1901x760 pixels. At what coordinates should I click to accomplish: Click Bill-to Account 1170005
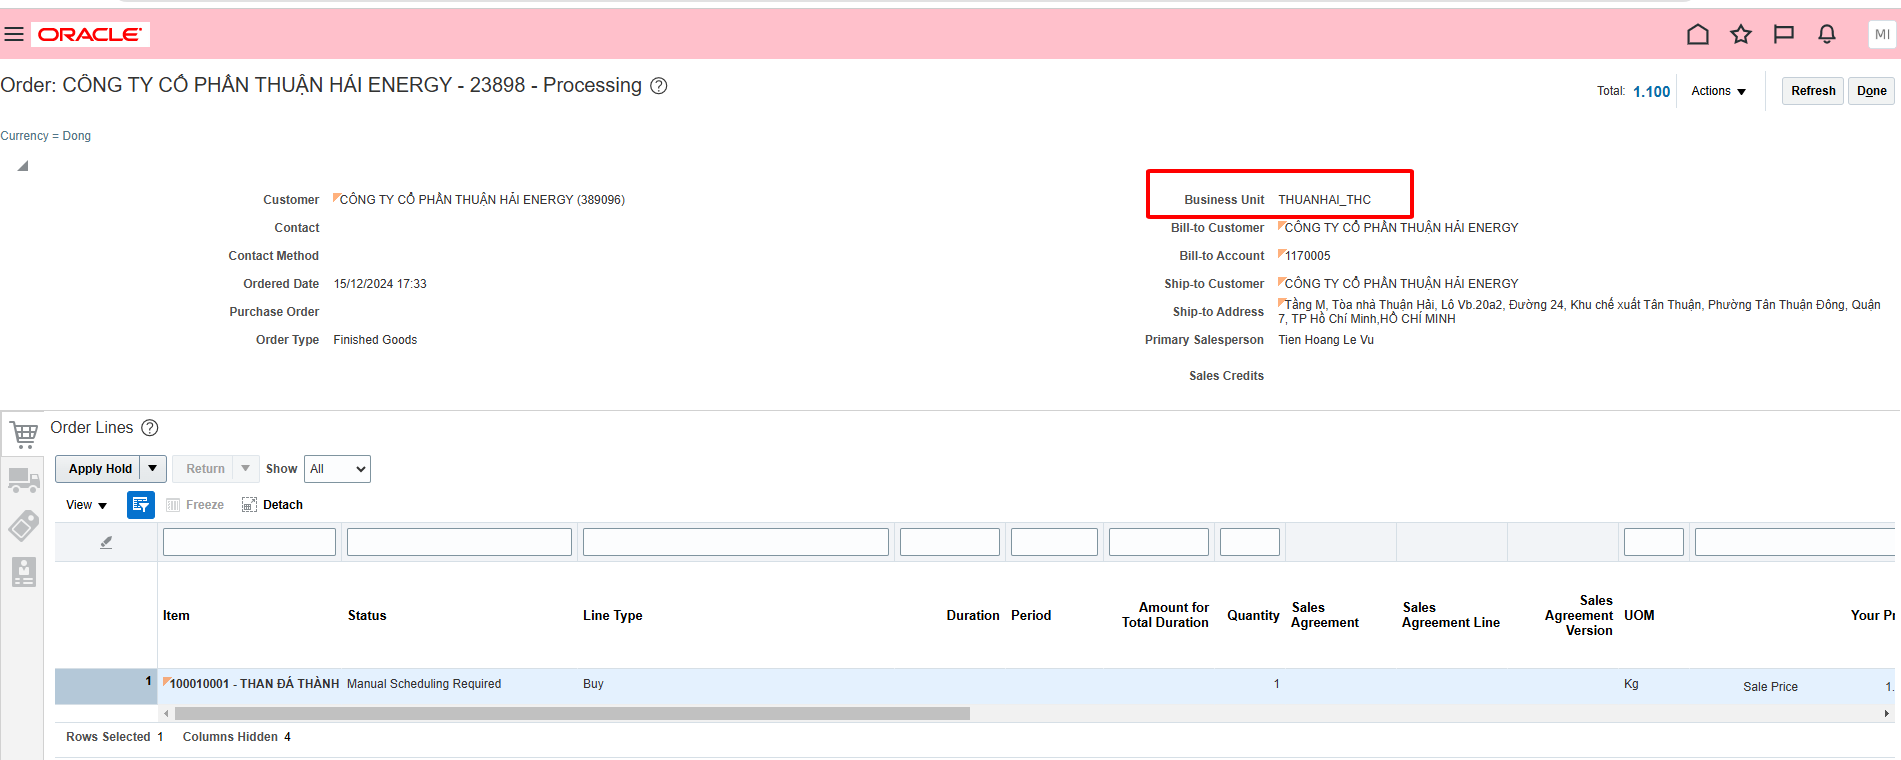pos(1307,256)
